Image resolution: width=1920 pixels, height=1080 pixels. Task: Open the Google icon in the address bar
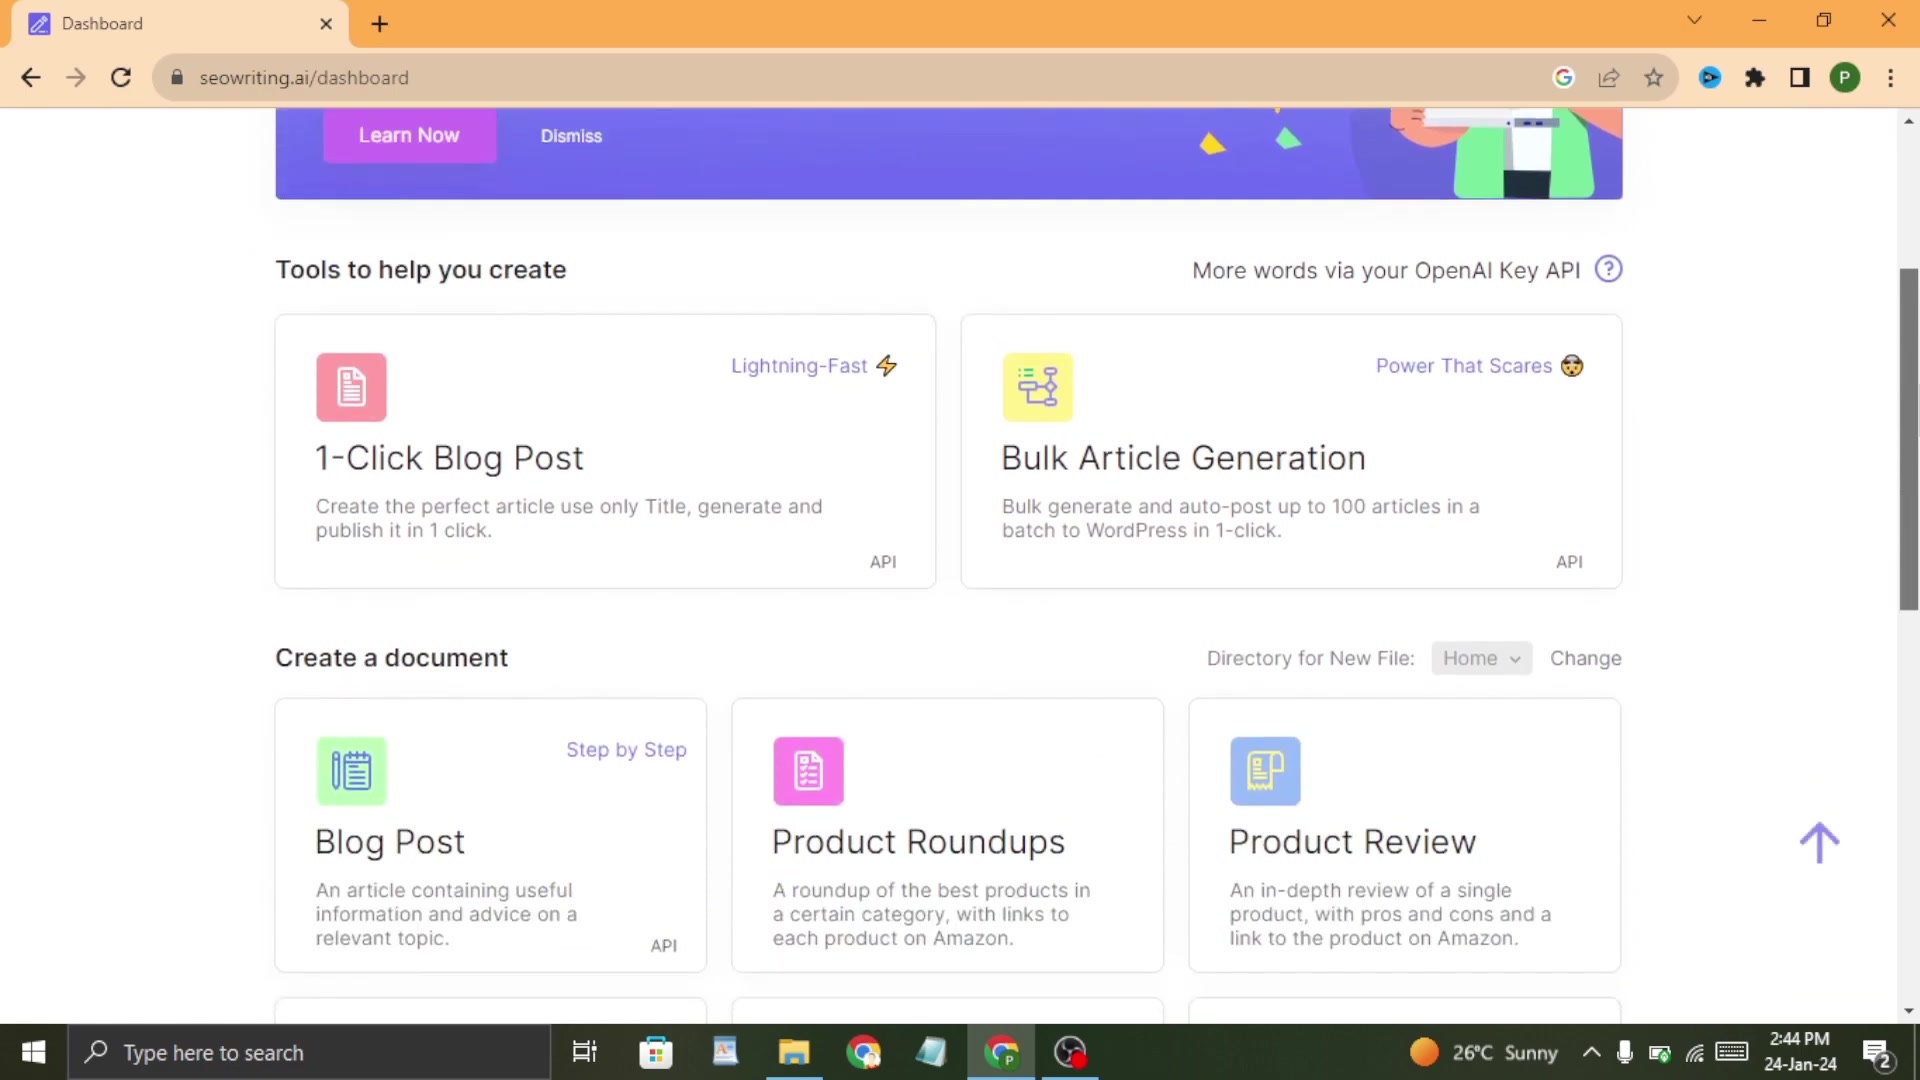(x=1564, y=77)
